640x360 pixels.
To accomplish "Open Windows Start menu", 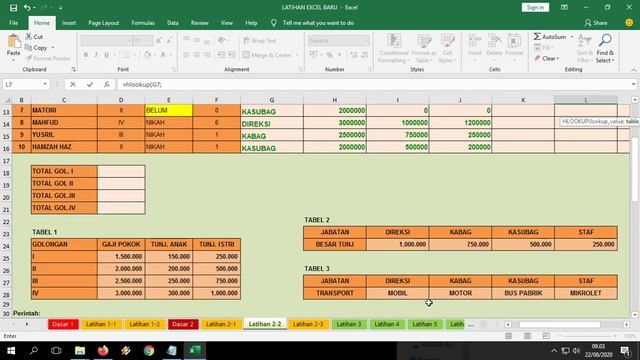I will [11, 351].
